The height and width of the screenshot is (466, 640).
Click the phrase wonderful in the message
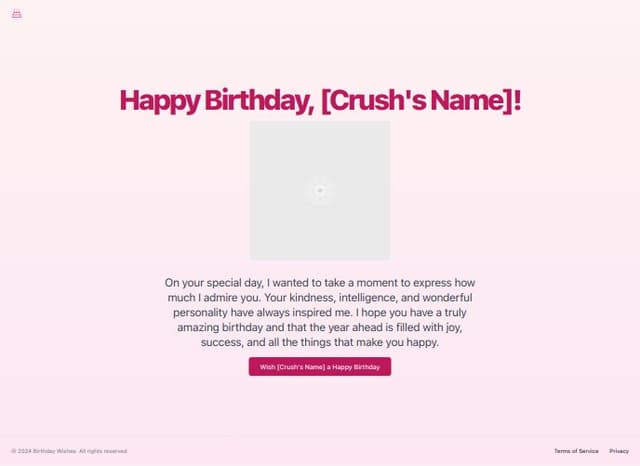447,297
